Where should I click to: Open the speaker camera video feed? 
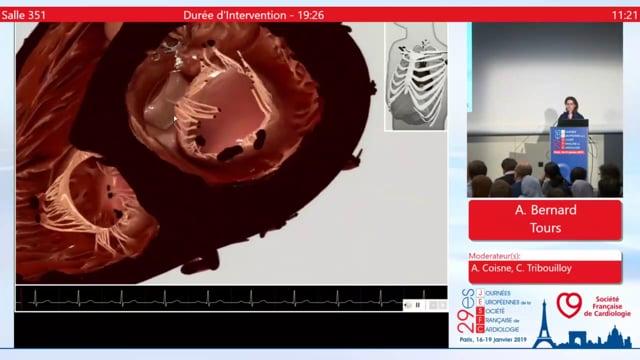tap(545, 110)
